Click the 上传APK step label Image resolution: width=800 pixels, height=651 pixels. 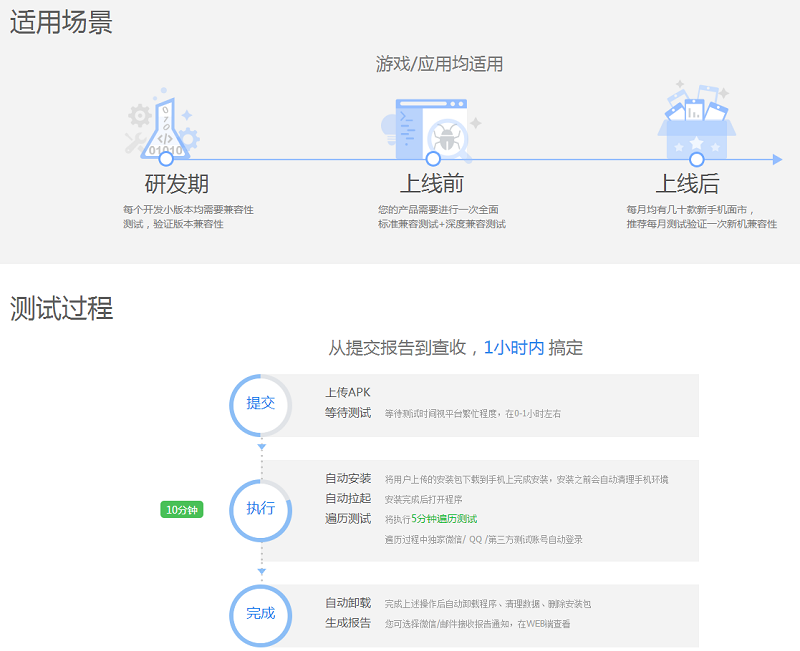coord(347,392)
